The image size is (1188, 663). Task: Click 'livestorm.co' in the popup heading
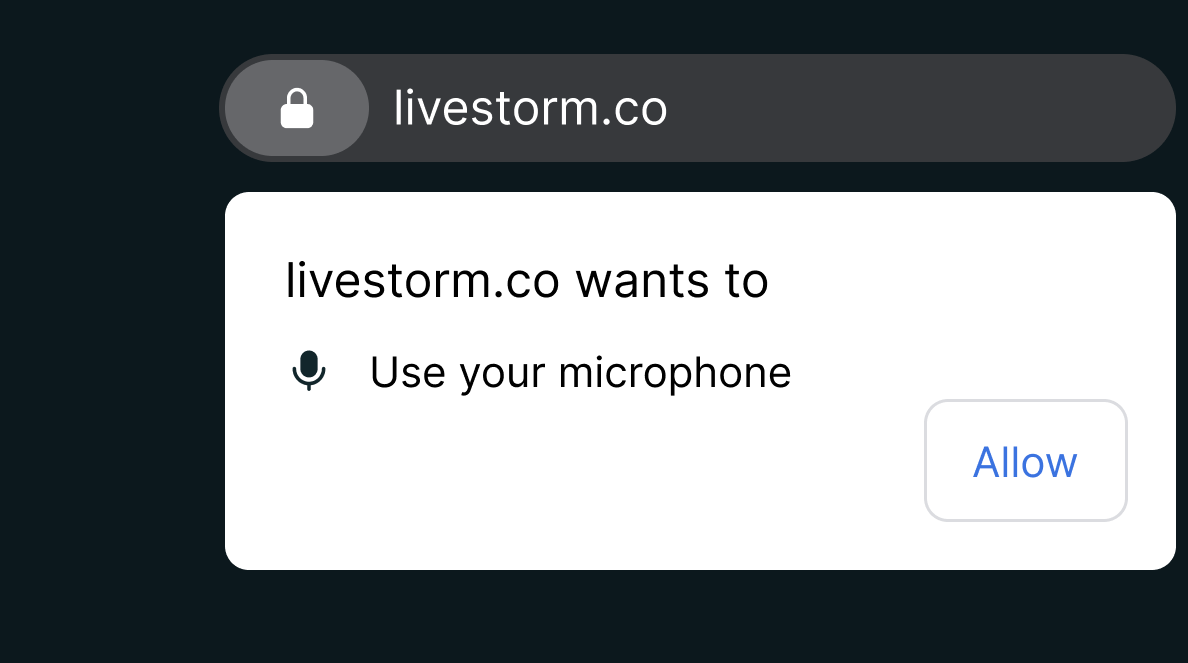click(x=423, y=280)
